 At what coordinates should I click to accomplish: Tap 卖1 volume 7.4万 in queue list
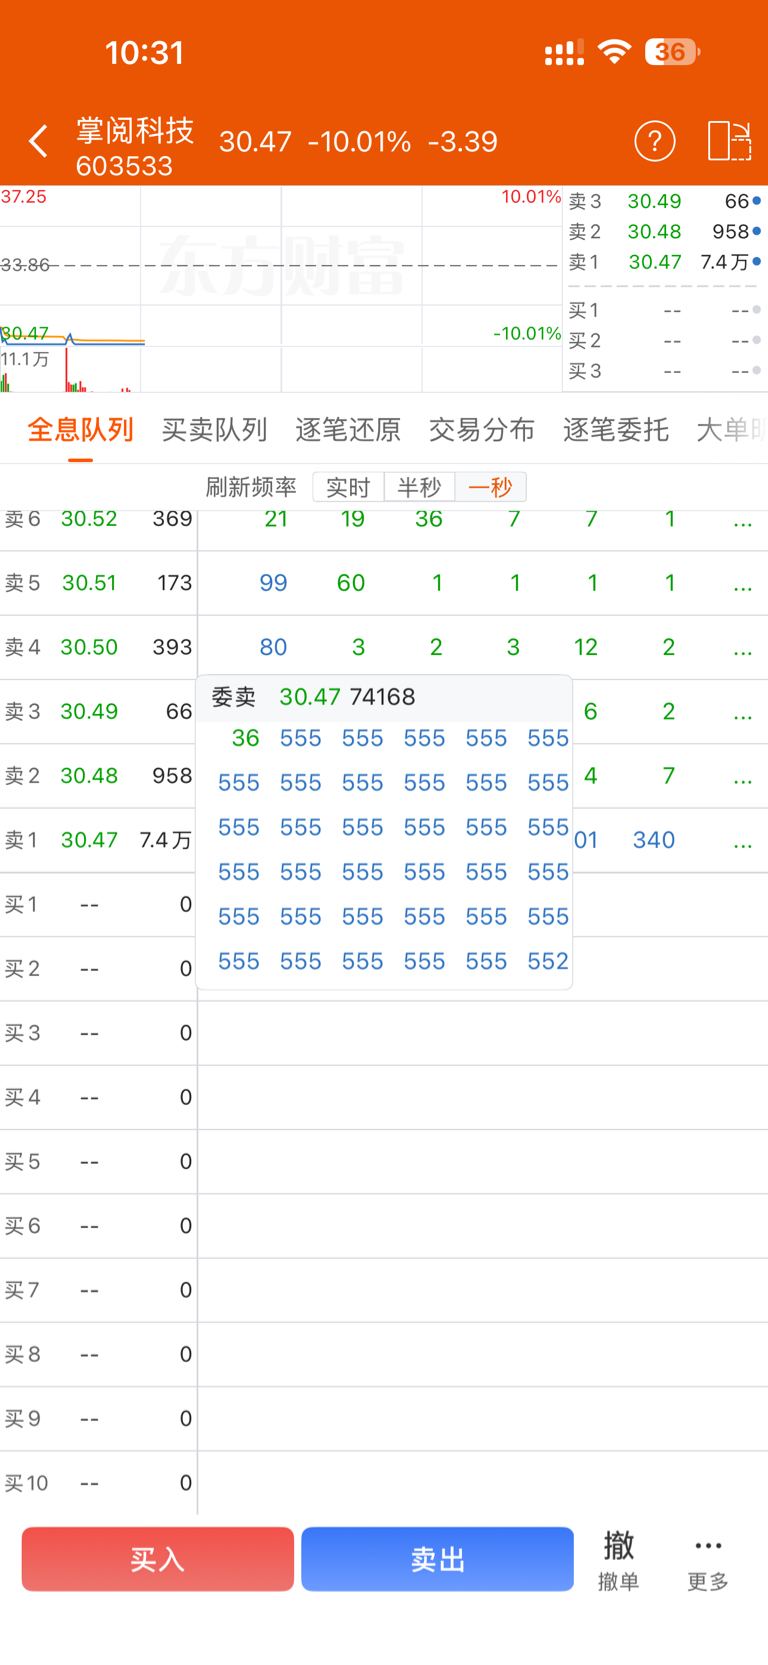pos(165,840)
